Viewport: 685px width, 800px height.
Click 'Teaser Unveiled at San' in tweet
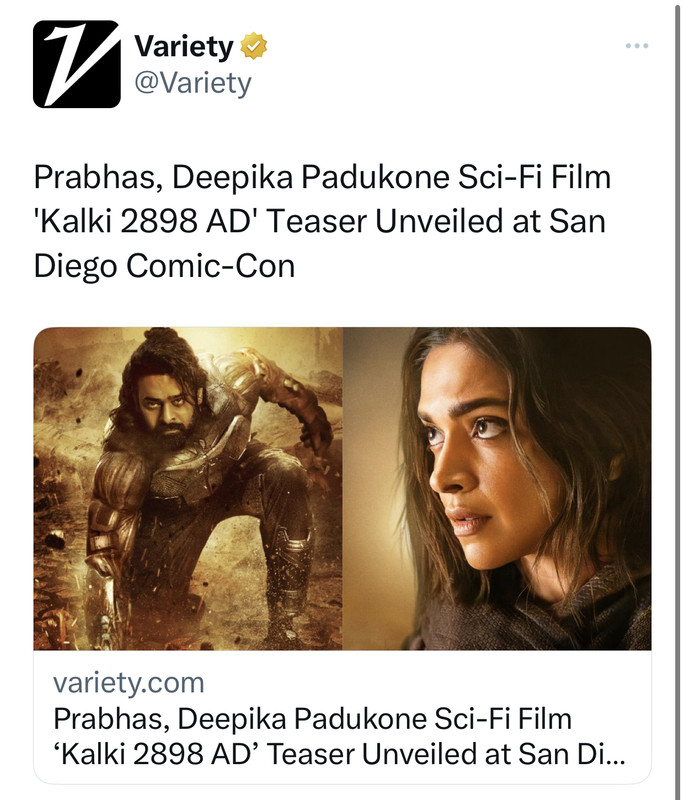pyautogui.click(x=437, y=222)
